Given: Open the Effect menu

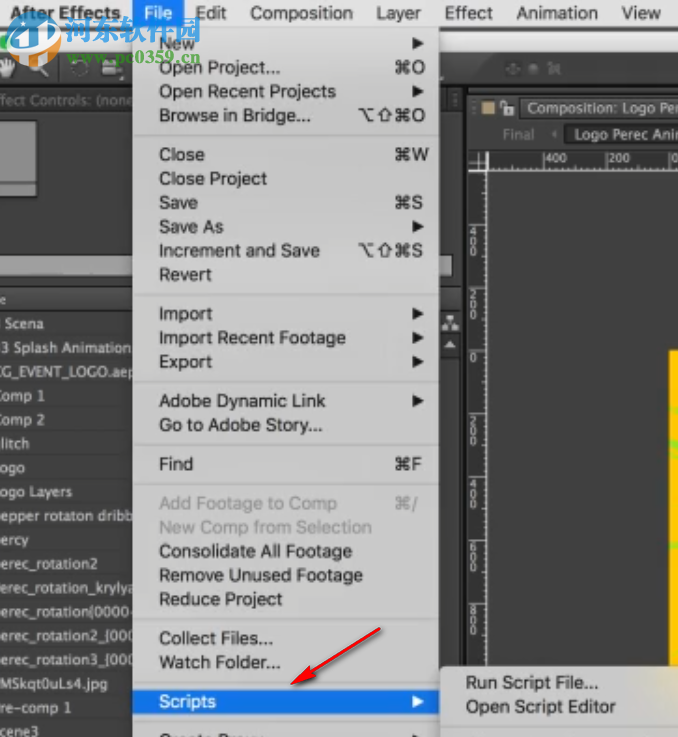Looking at the screenshot, I should [x=468, y=13].
